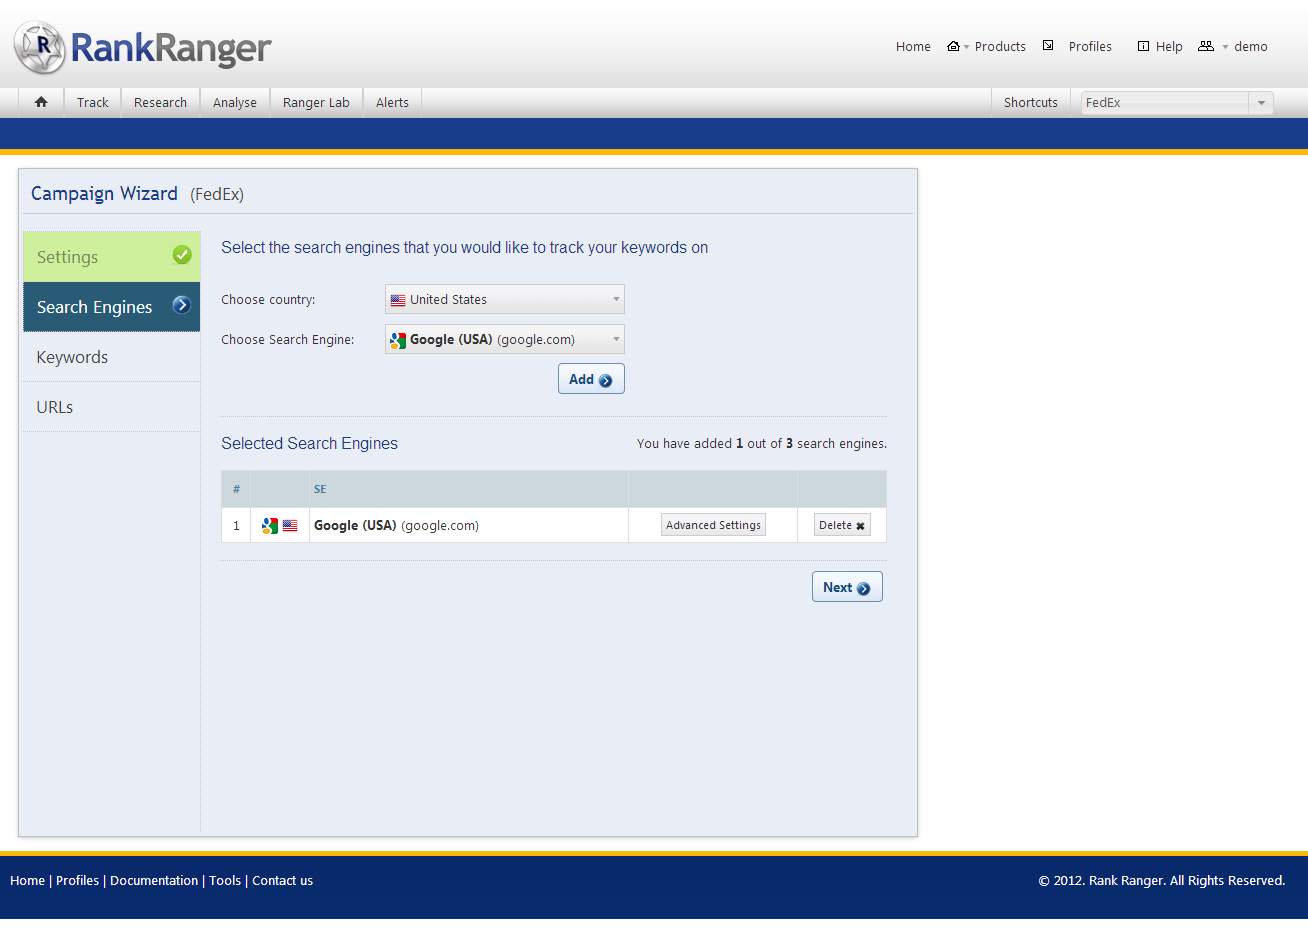Screen dimensions: 1308x936
Task: Open the Contact us footer link
Action: point(282,880)
